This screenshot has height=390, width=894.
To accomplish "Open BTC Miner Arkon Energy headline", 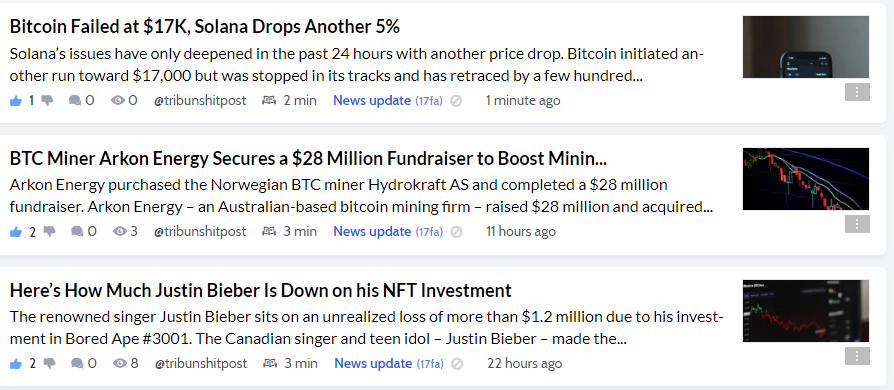I will coord(308,159).
